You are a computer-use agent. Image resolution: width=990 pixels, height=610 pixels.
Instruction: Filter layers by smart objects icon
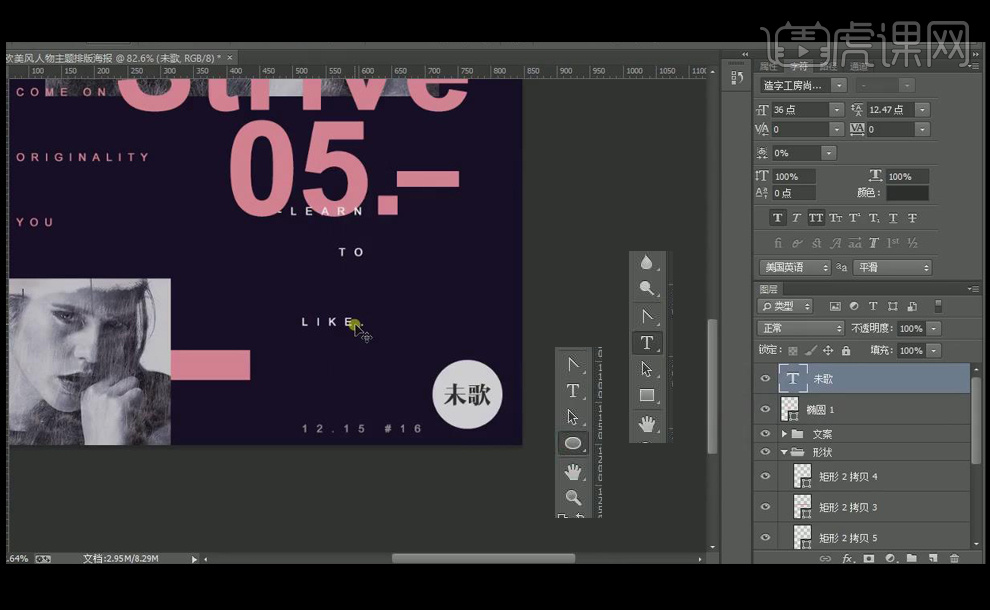[912, 306]
